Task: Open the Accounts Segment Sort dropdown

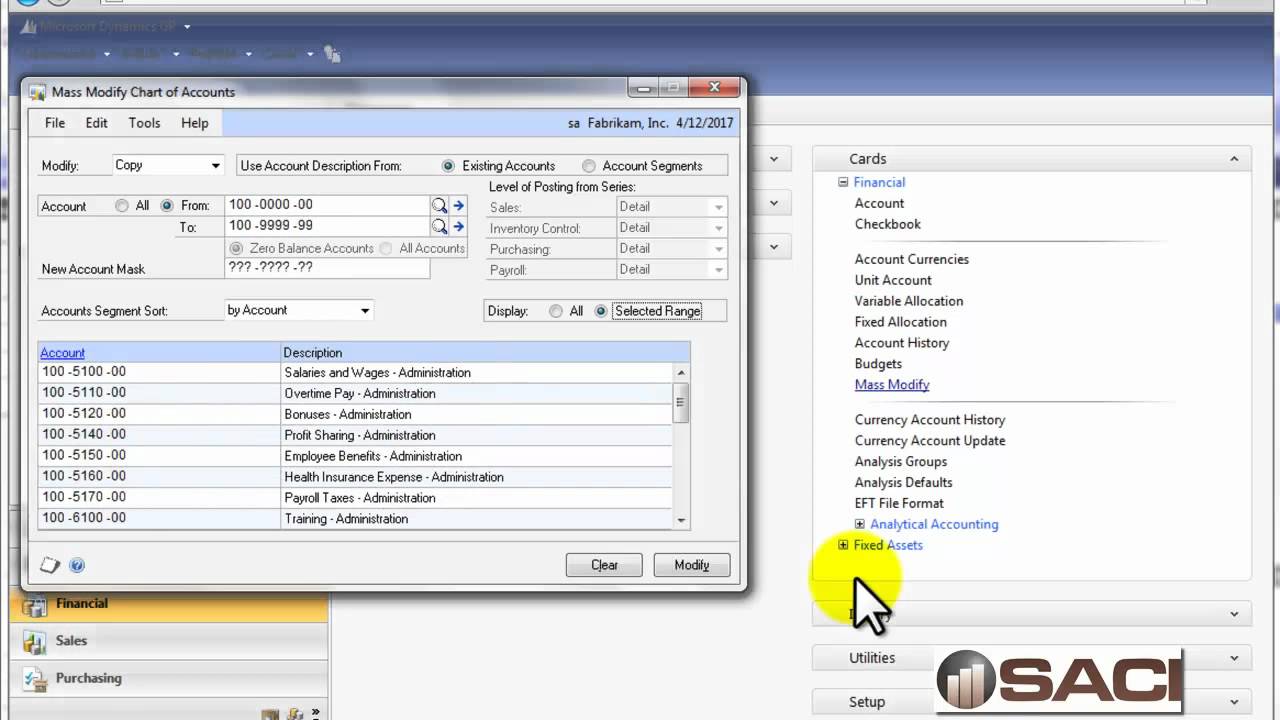Action: (365, 311)
